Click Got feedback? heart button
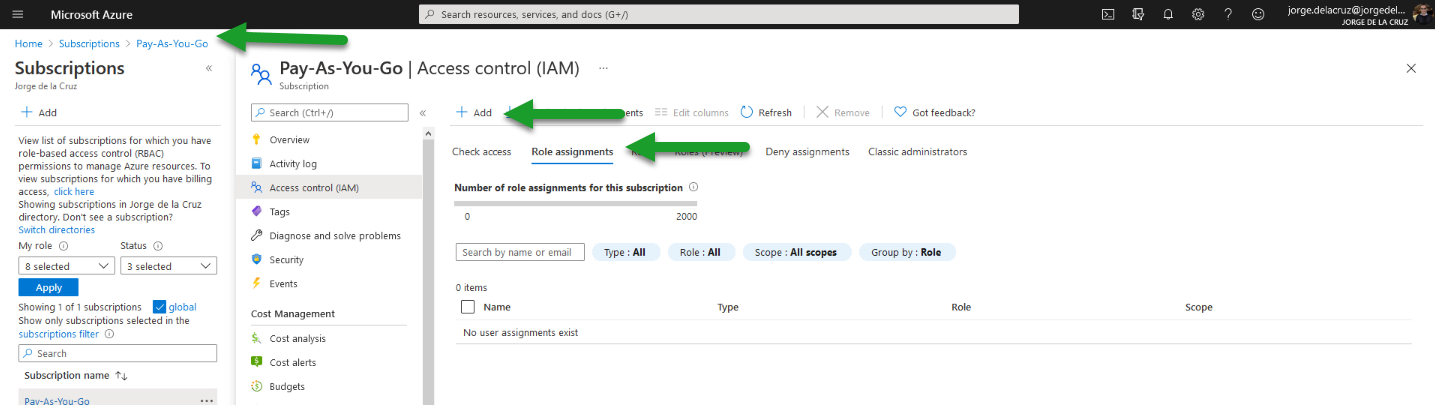Screen dimensions: 1435x405 tap(935, 112)
